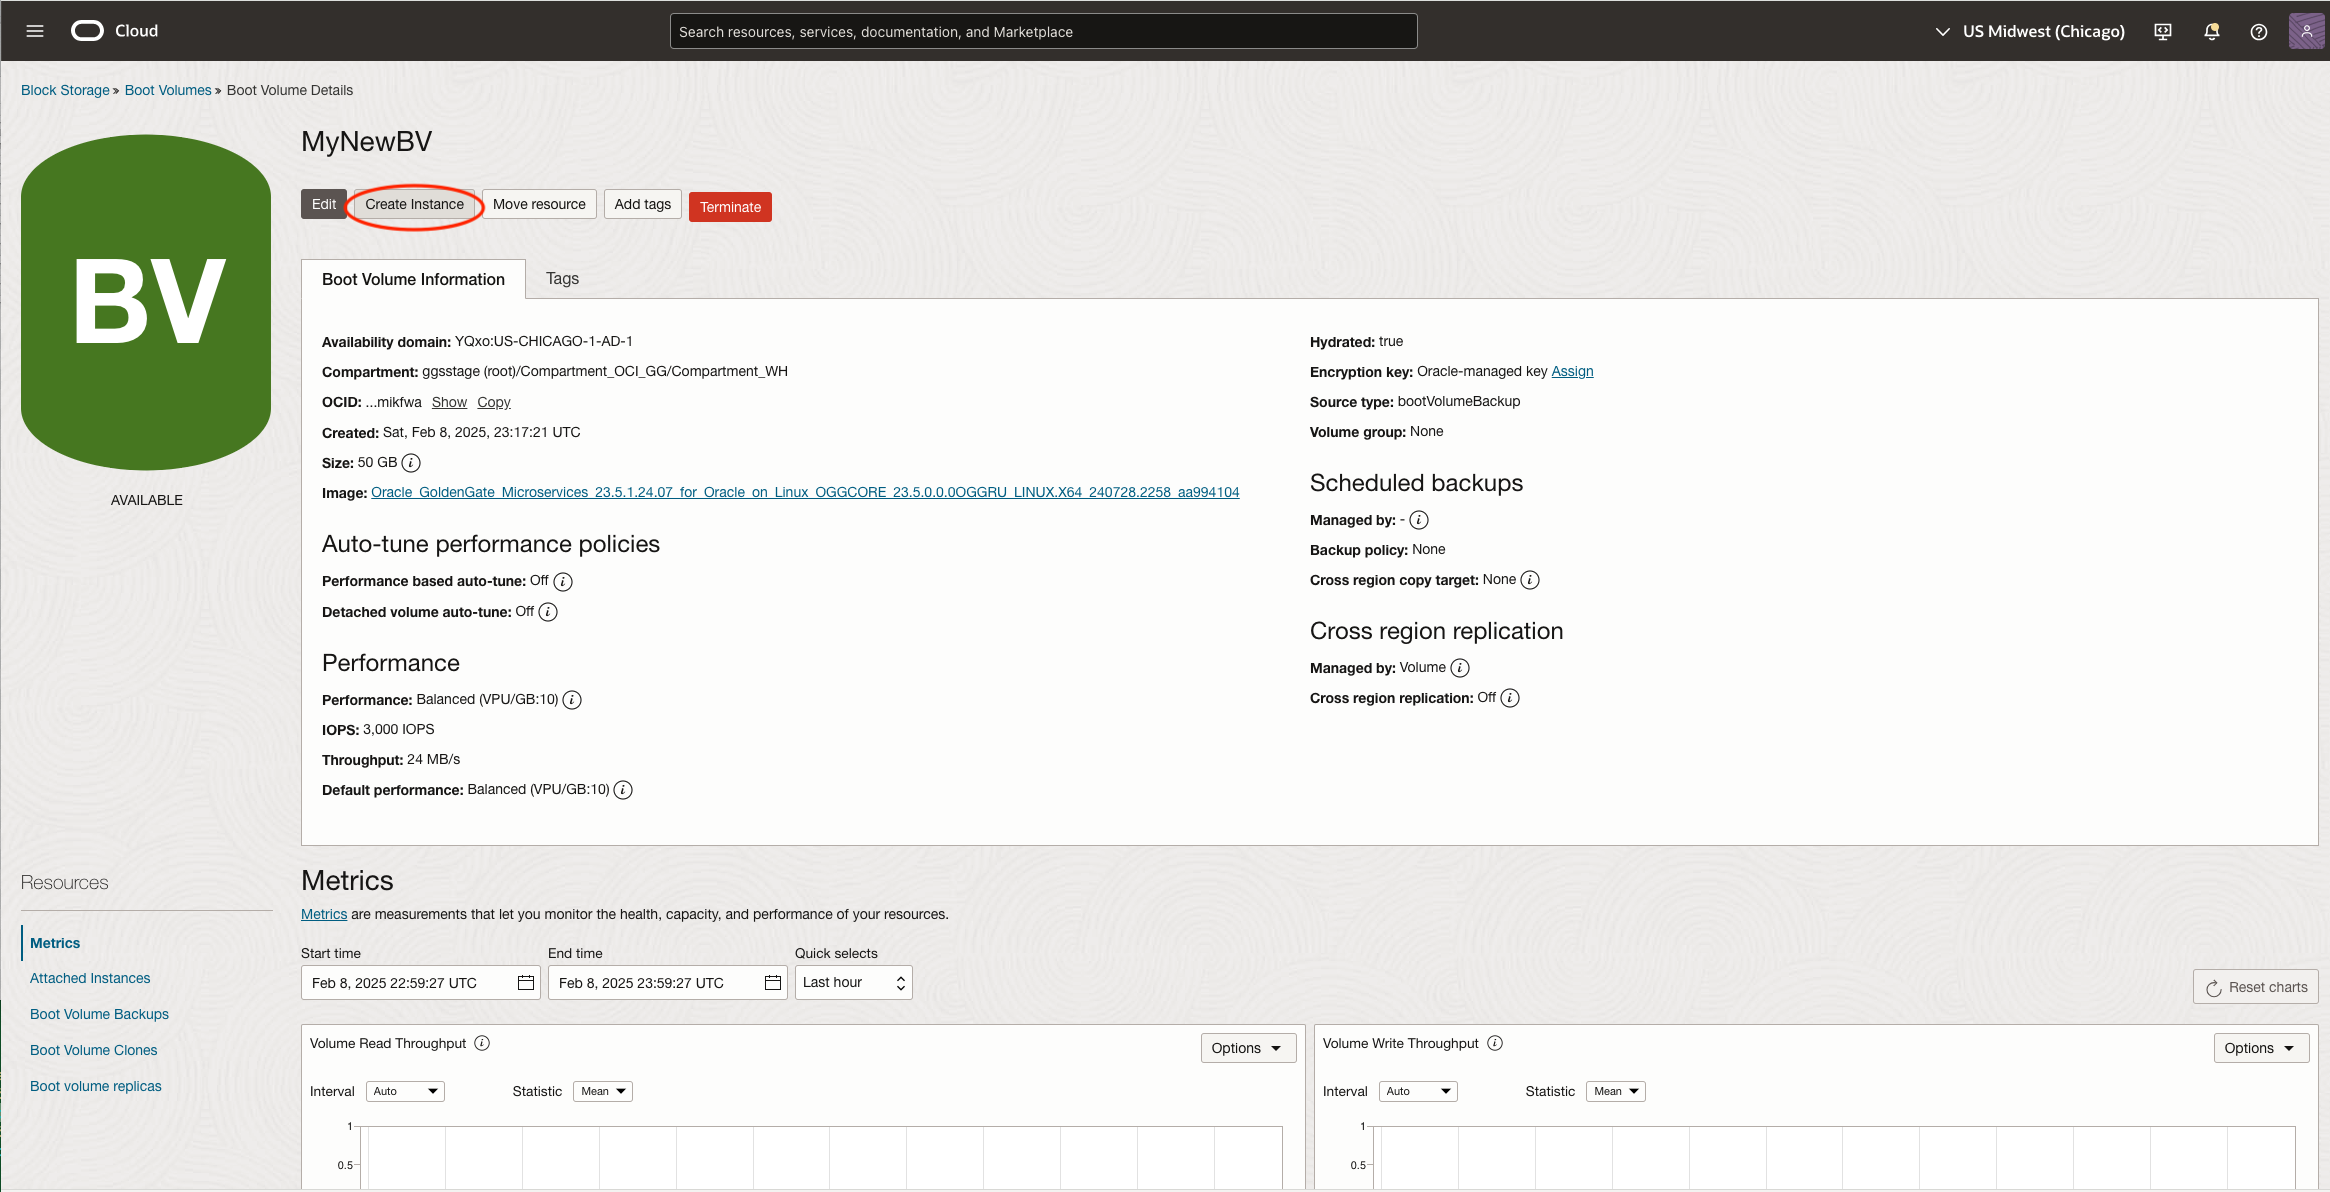Viewport: 2330px width, 1192px height.
Task: Open Start time calendar picker icon
Action: (x=526, y=983)
